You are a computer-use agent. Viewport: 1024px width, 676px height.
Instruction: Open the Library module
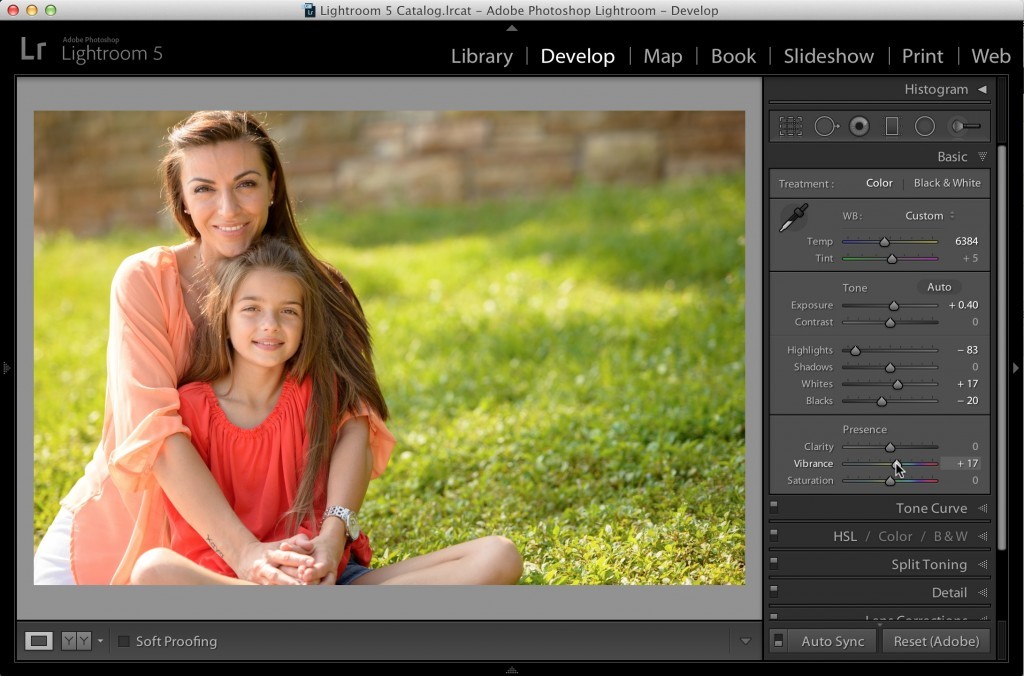[482, 56]
